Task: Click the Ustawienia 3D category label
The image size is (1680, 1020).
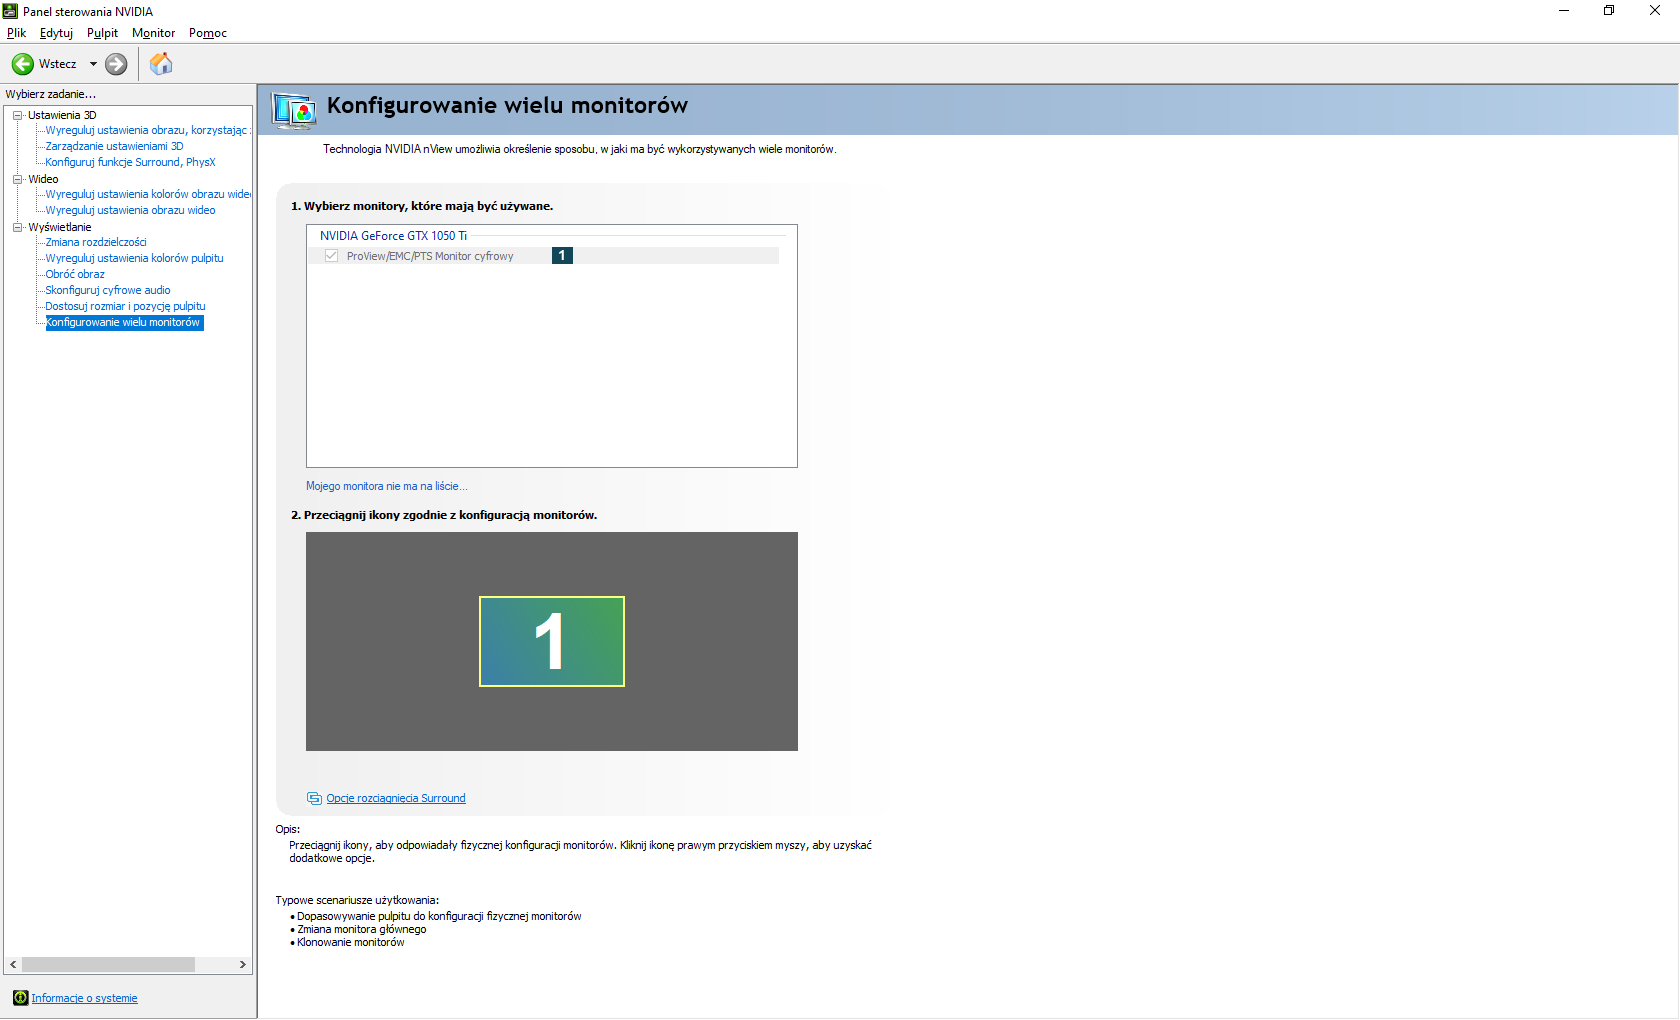Action: [62, 115]
